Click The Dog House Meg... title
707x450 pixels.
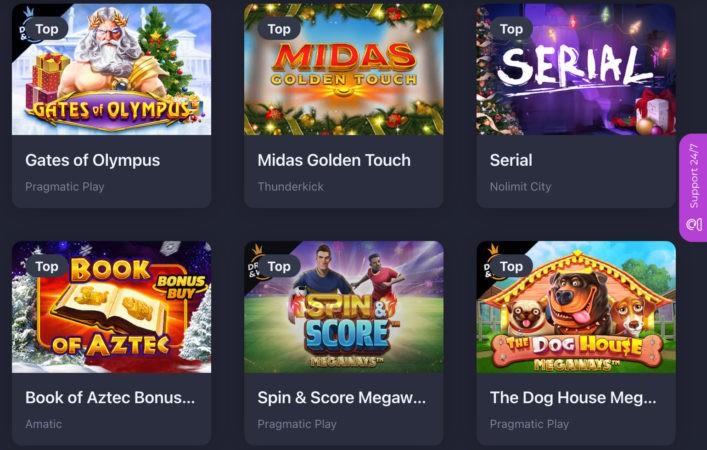pyautogui.click(x=573, y=398)
